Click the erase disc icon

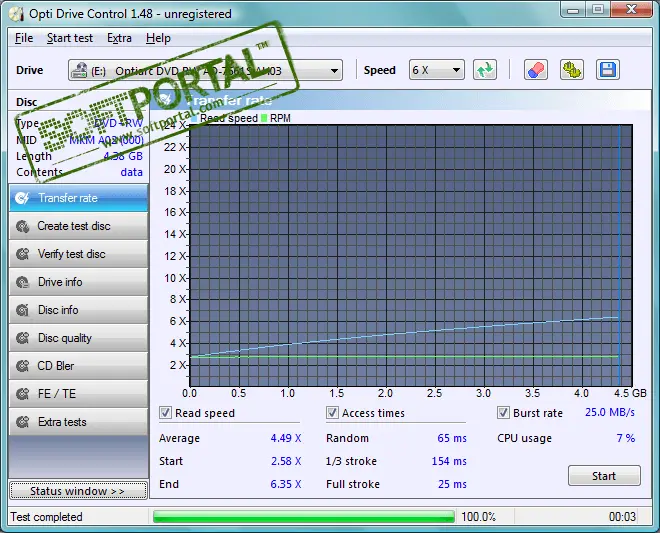click(x=536, y=70)
